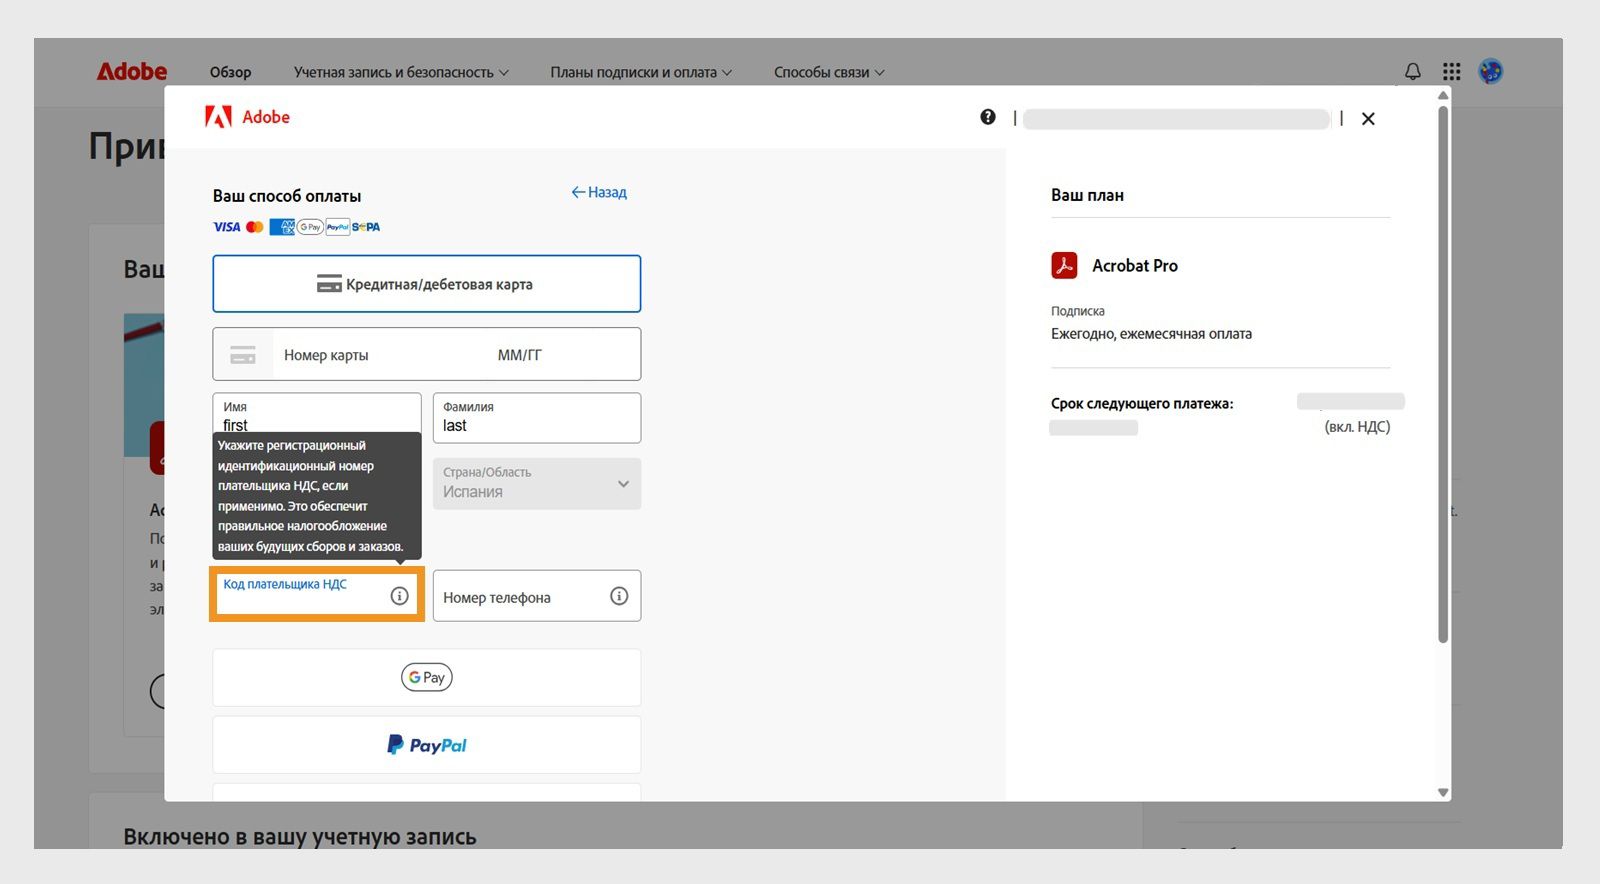Open the apps grid launcher
1600x884 pixels.
[x=1452, y=72]
